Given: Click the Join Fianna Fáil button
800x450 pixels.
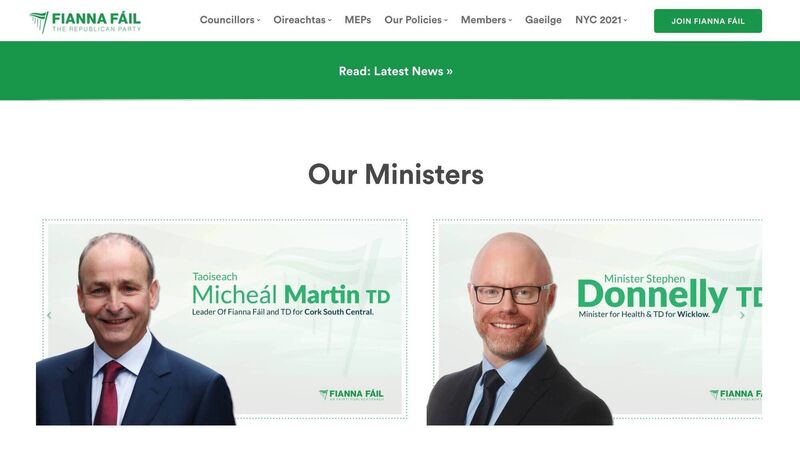Looking at the screenshot, I should click(x=708, y=21).
